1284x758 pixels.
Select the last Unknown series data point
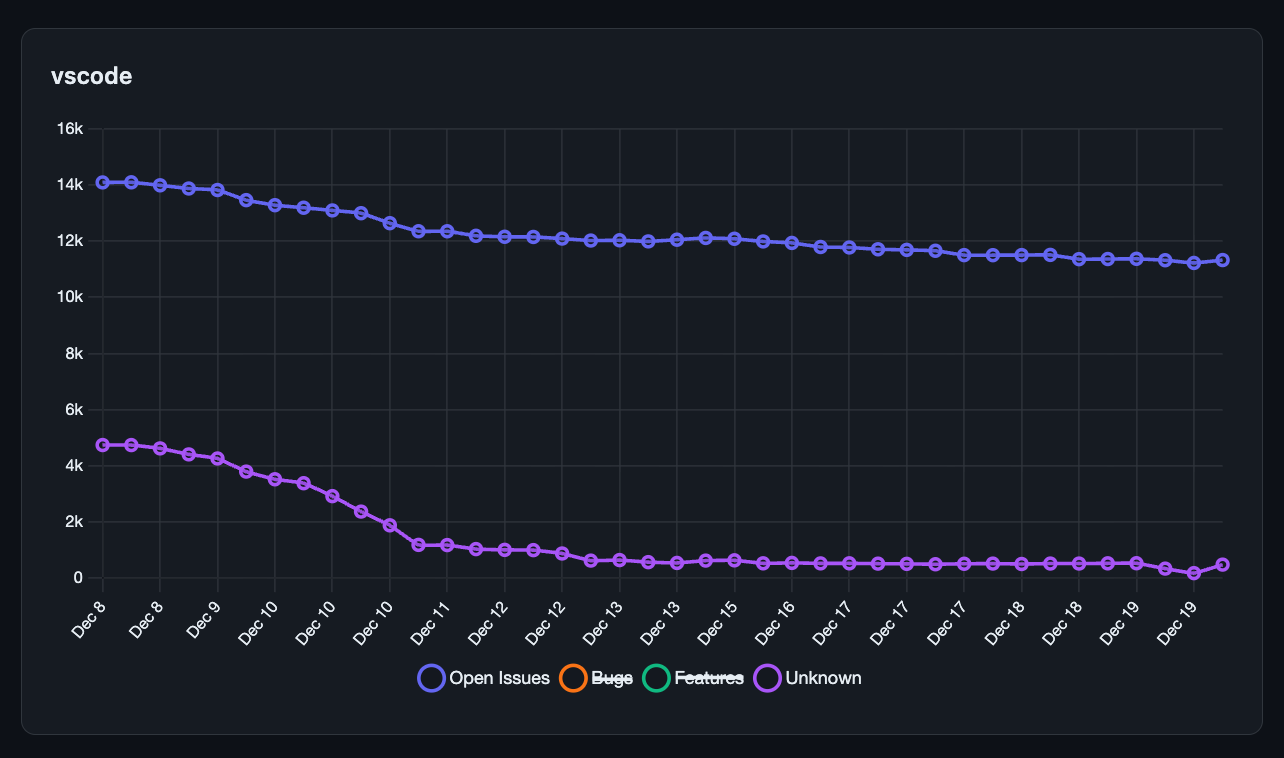(1222, 565)
